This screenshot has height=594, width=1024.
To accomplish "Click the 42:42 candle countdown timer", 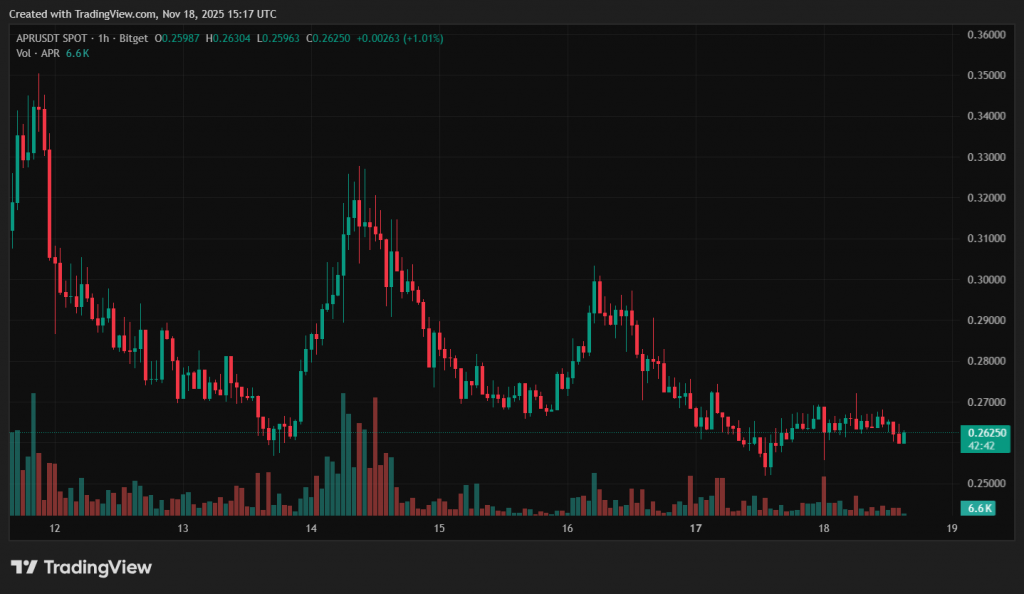I will [x=982, y=446].
